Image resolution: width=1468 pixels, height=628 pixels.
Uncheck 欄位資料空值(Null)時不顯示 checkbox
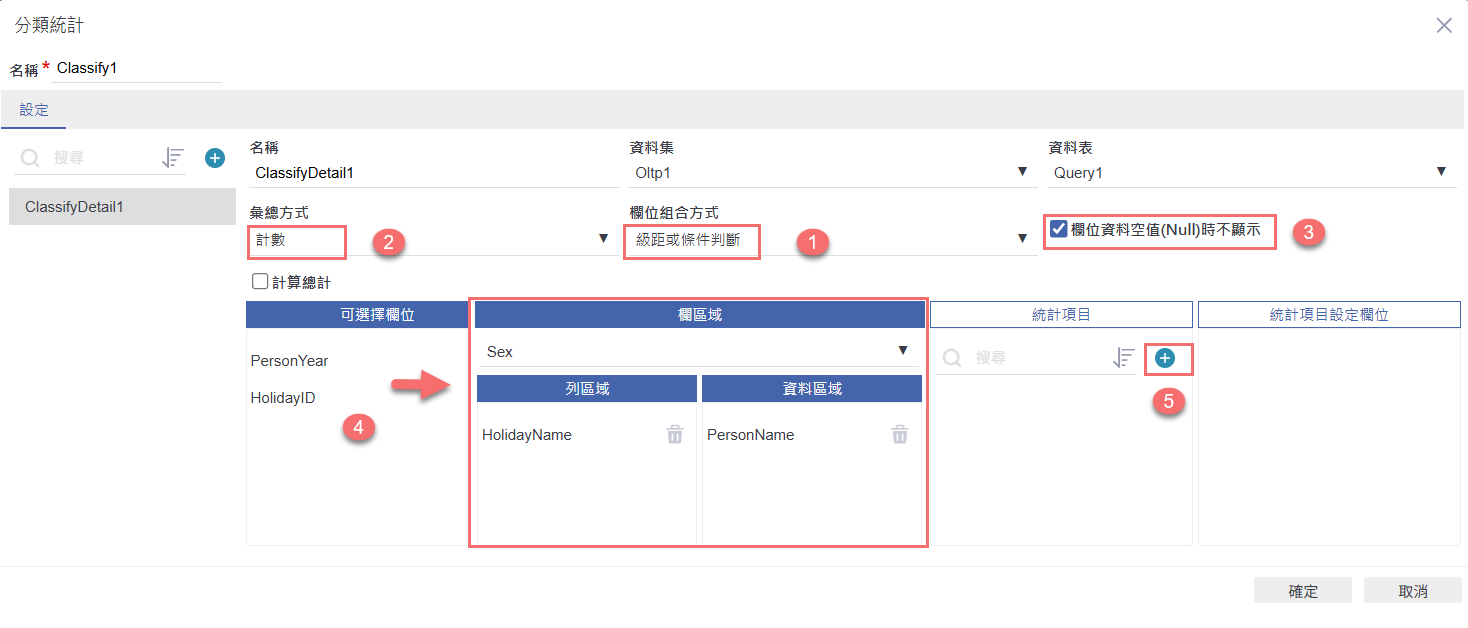pyautogui.click(x=1059, y=230)
